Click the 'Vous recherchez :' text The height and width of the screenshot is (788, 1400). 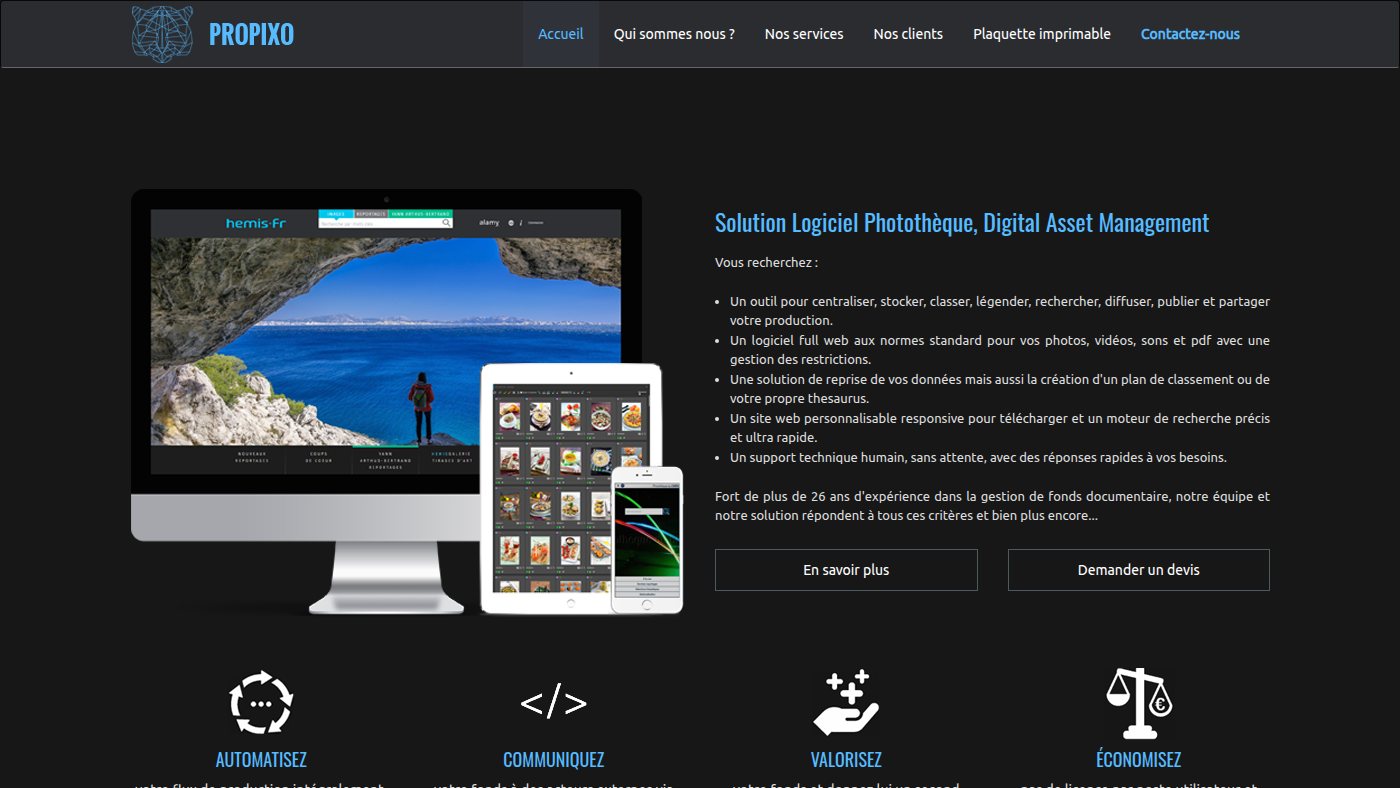click(766, 263)
